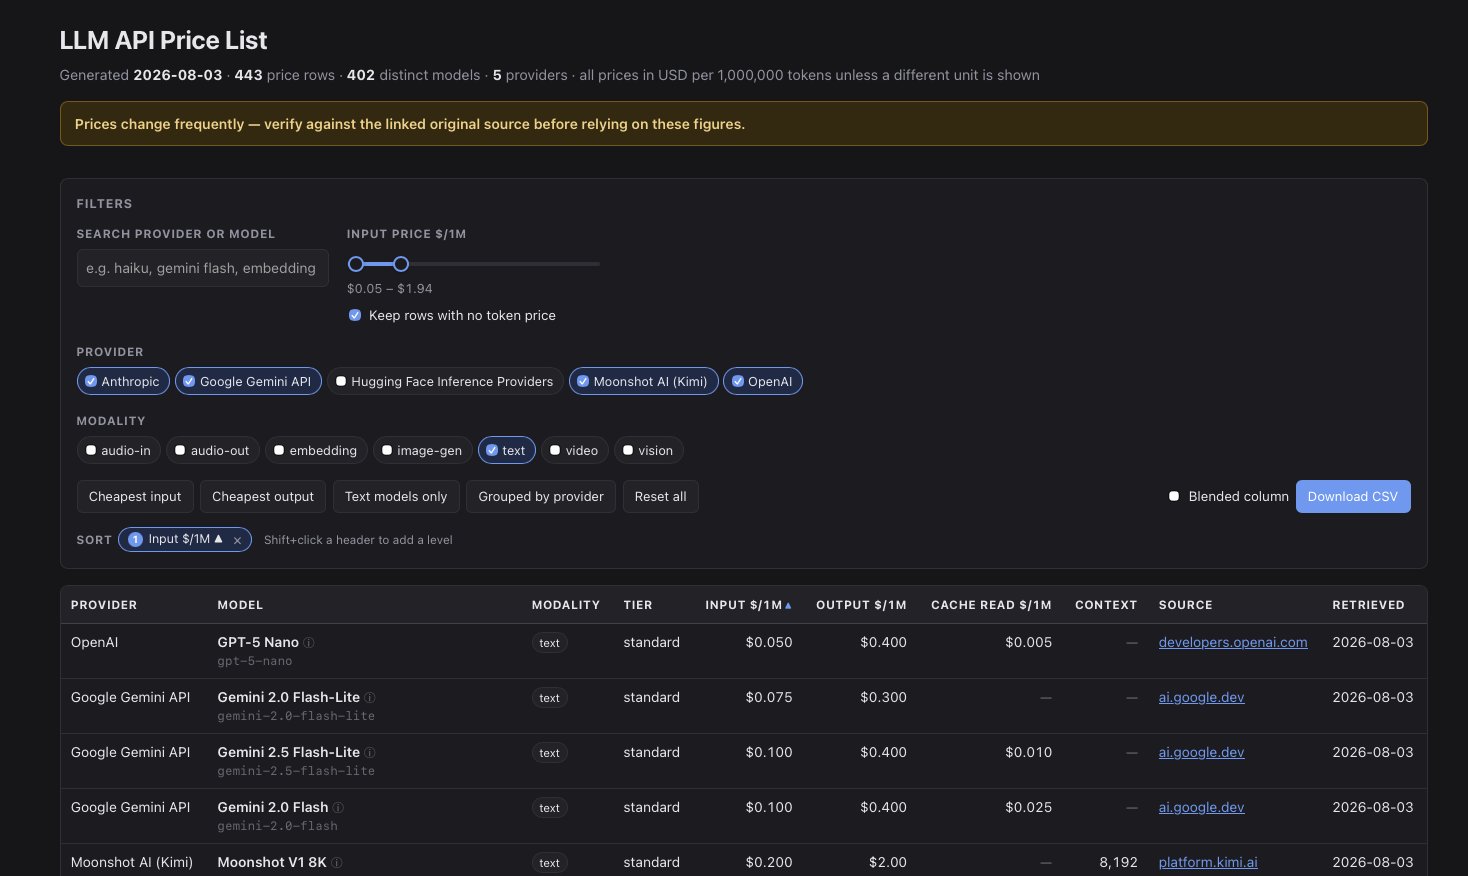Sort by the Model column header
The image size is (1468, 876).
click(240, 605)
